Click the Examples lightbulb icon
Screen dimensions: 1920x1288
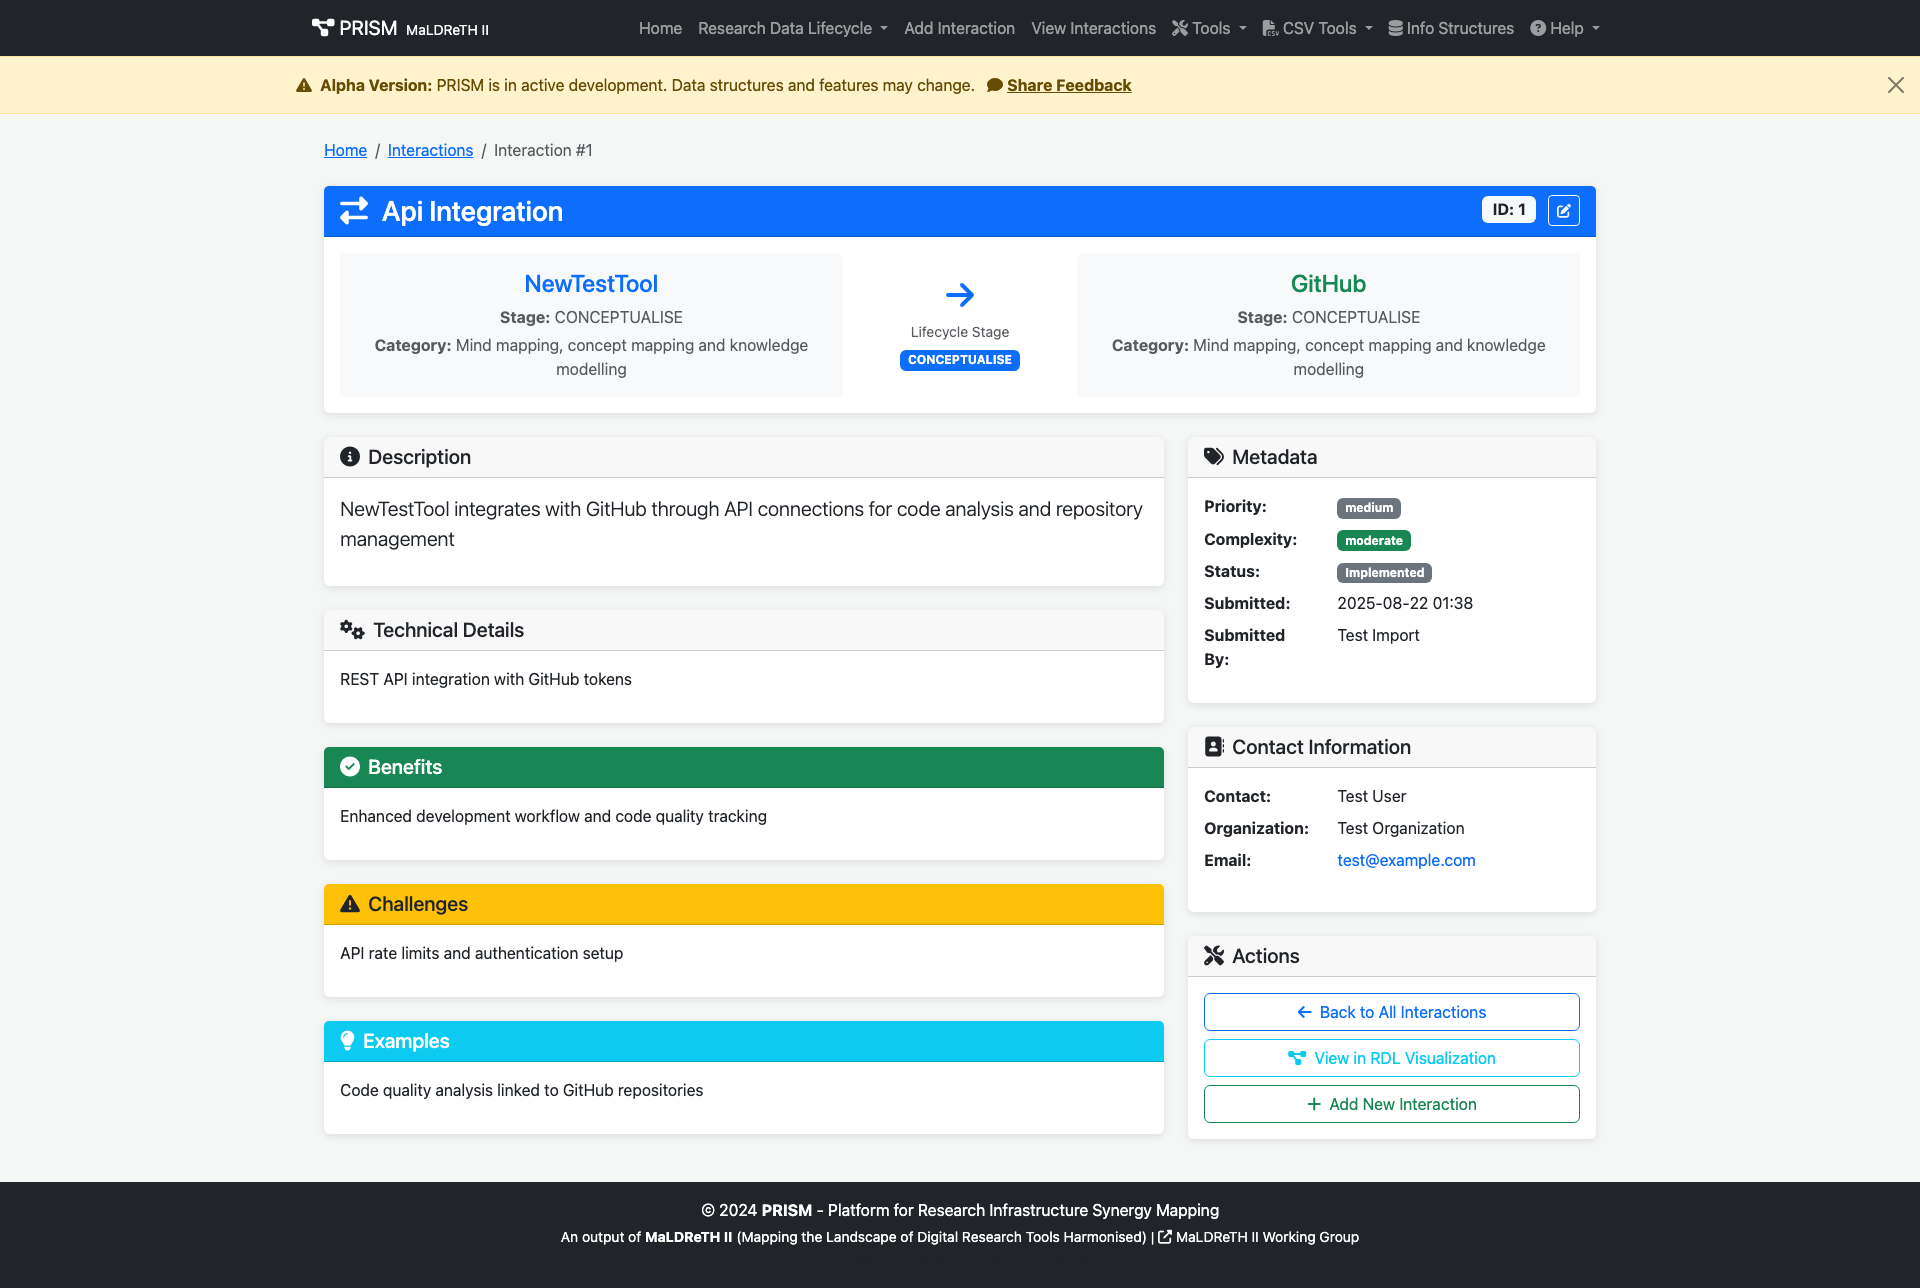pyautogui.click(x=347, y=1041)
